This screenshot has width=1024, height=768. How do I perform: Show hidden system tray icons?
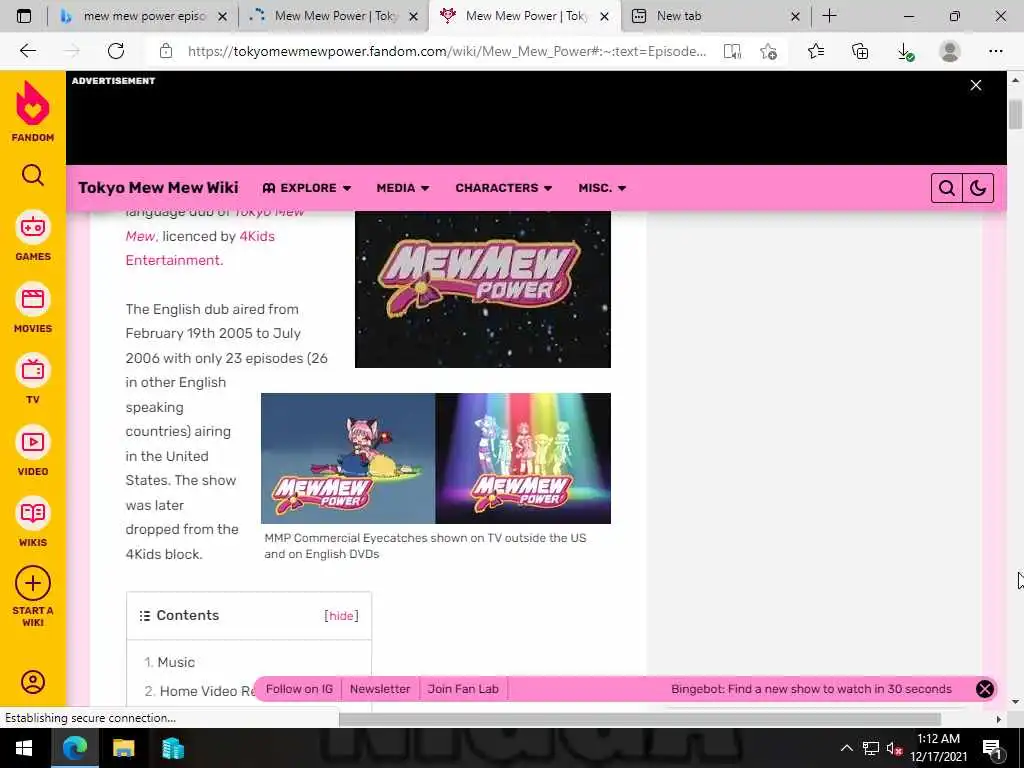[x=846, y=748]
